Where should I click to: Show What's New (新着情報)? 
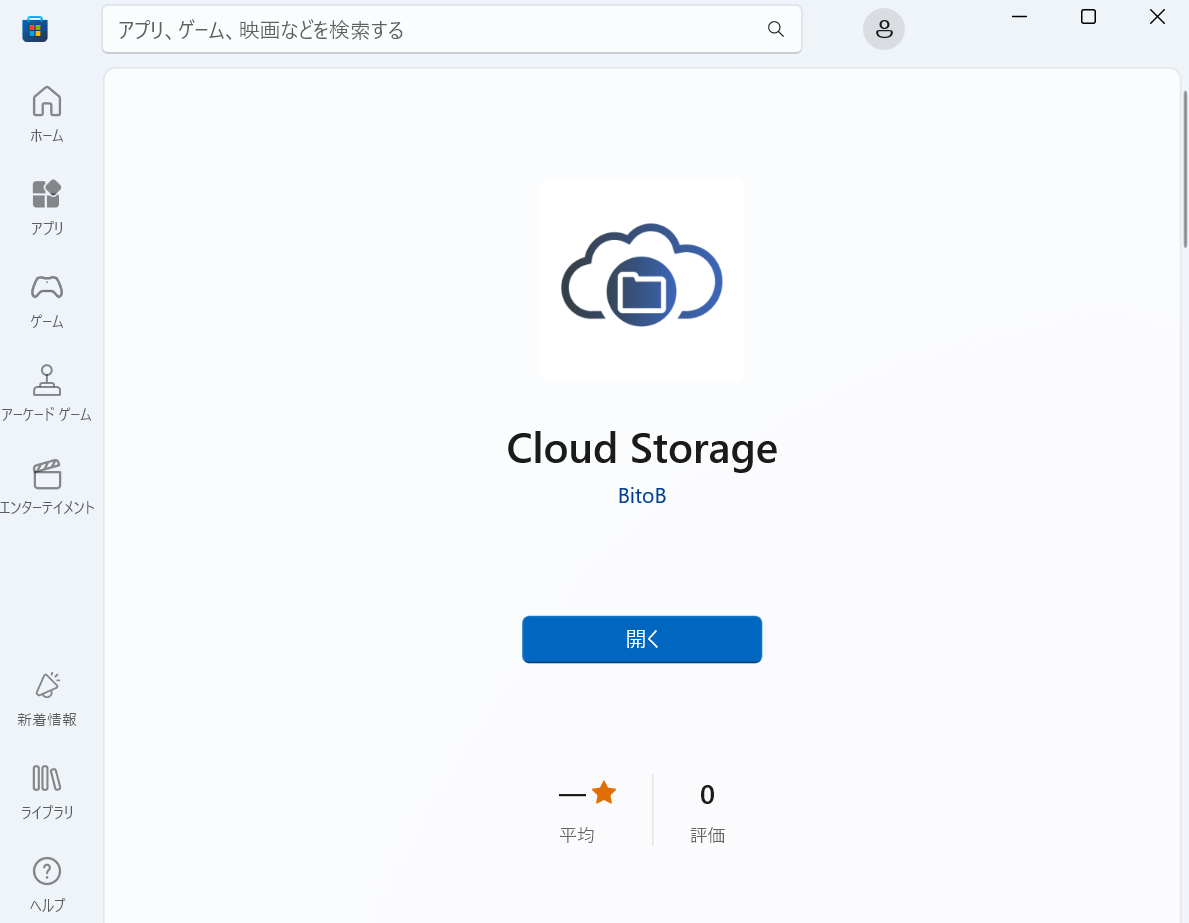tap(46, 699)
